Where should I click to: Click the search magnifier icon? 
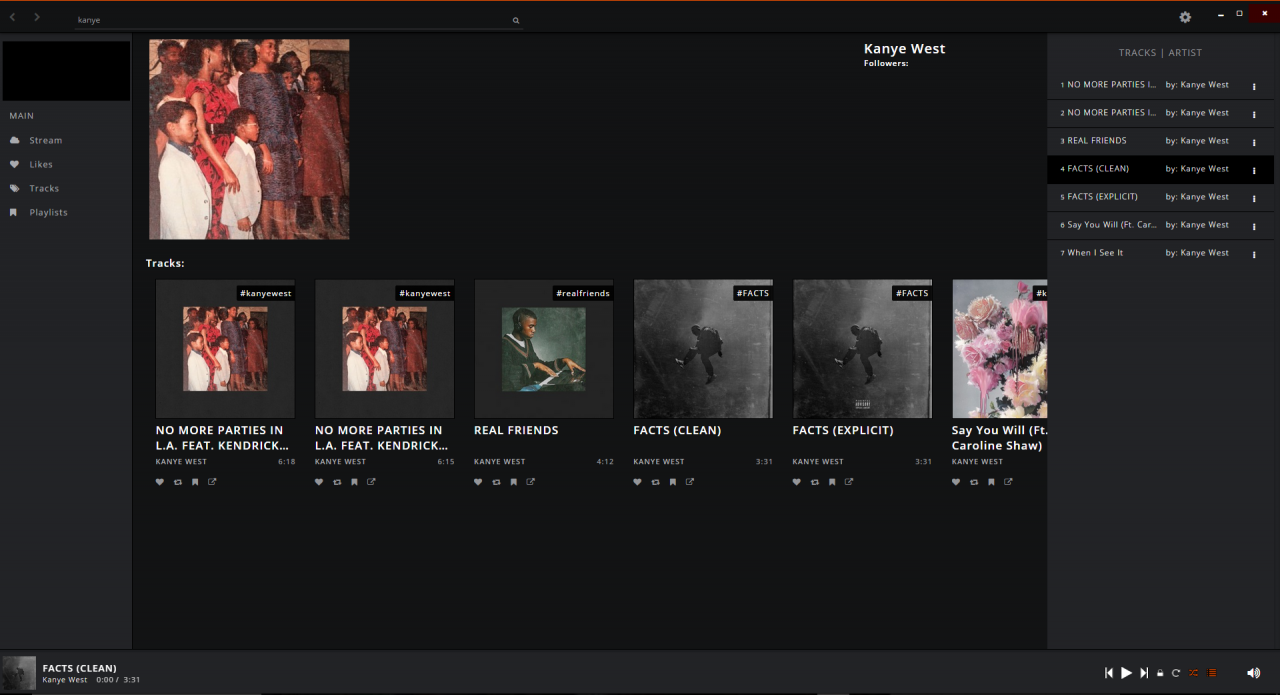click(x=516, y=20)
